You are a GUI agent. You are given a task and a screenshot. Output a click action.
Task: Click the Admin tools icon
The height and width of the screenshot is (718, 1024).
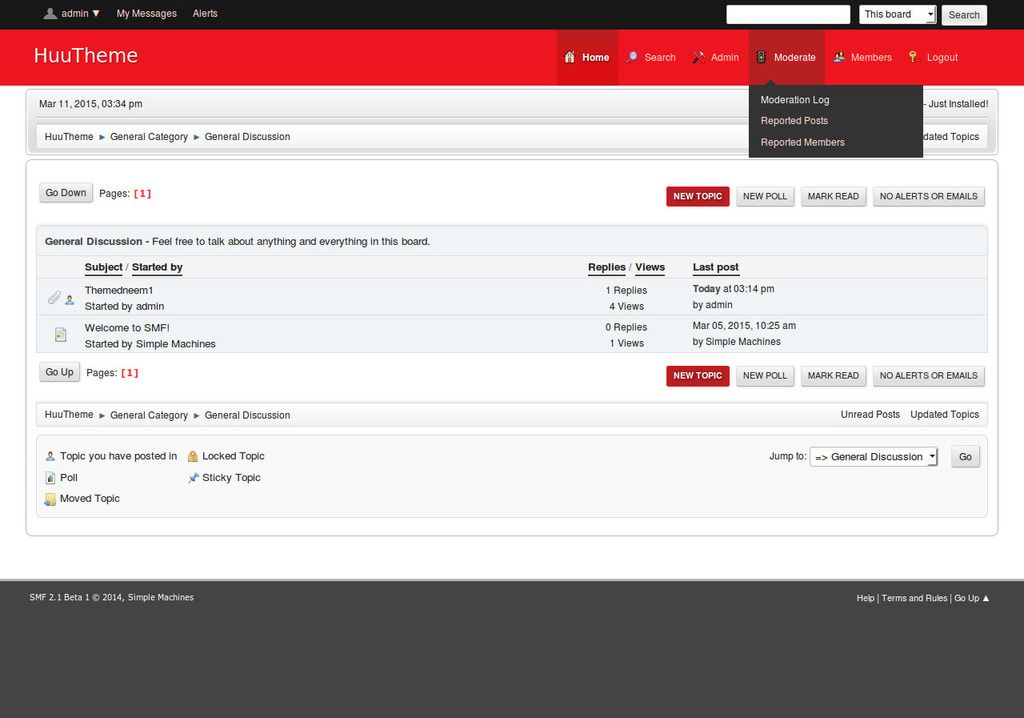[x=698, y=57]
